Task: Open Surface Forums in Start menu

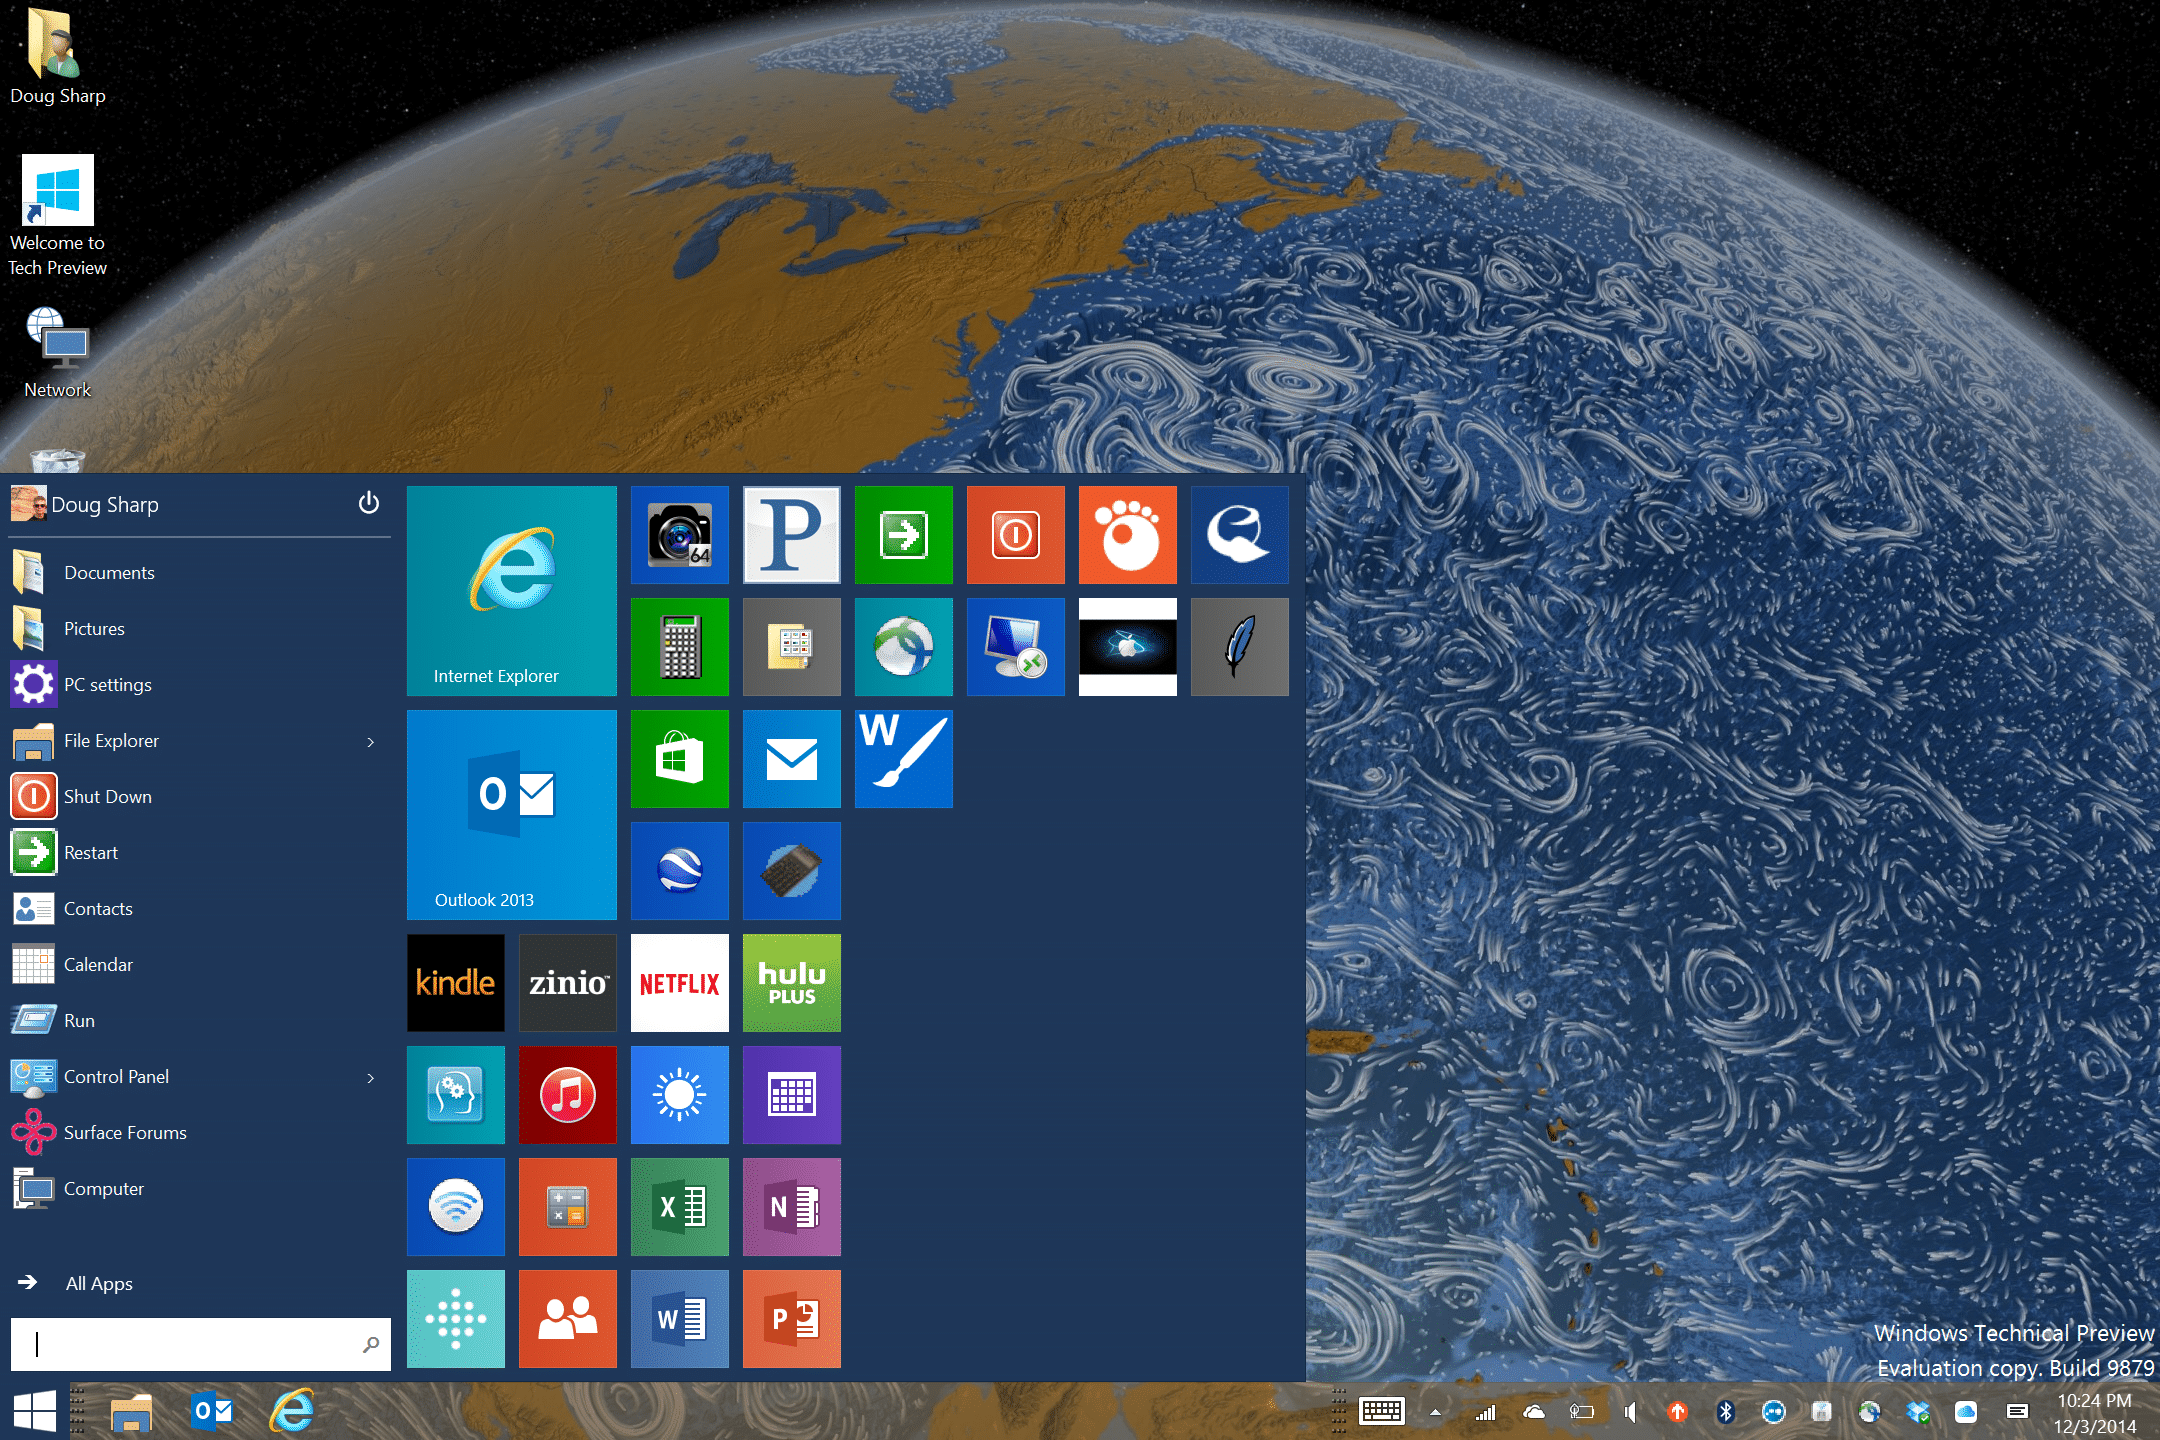Action: 200,1133
